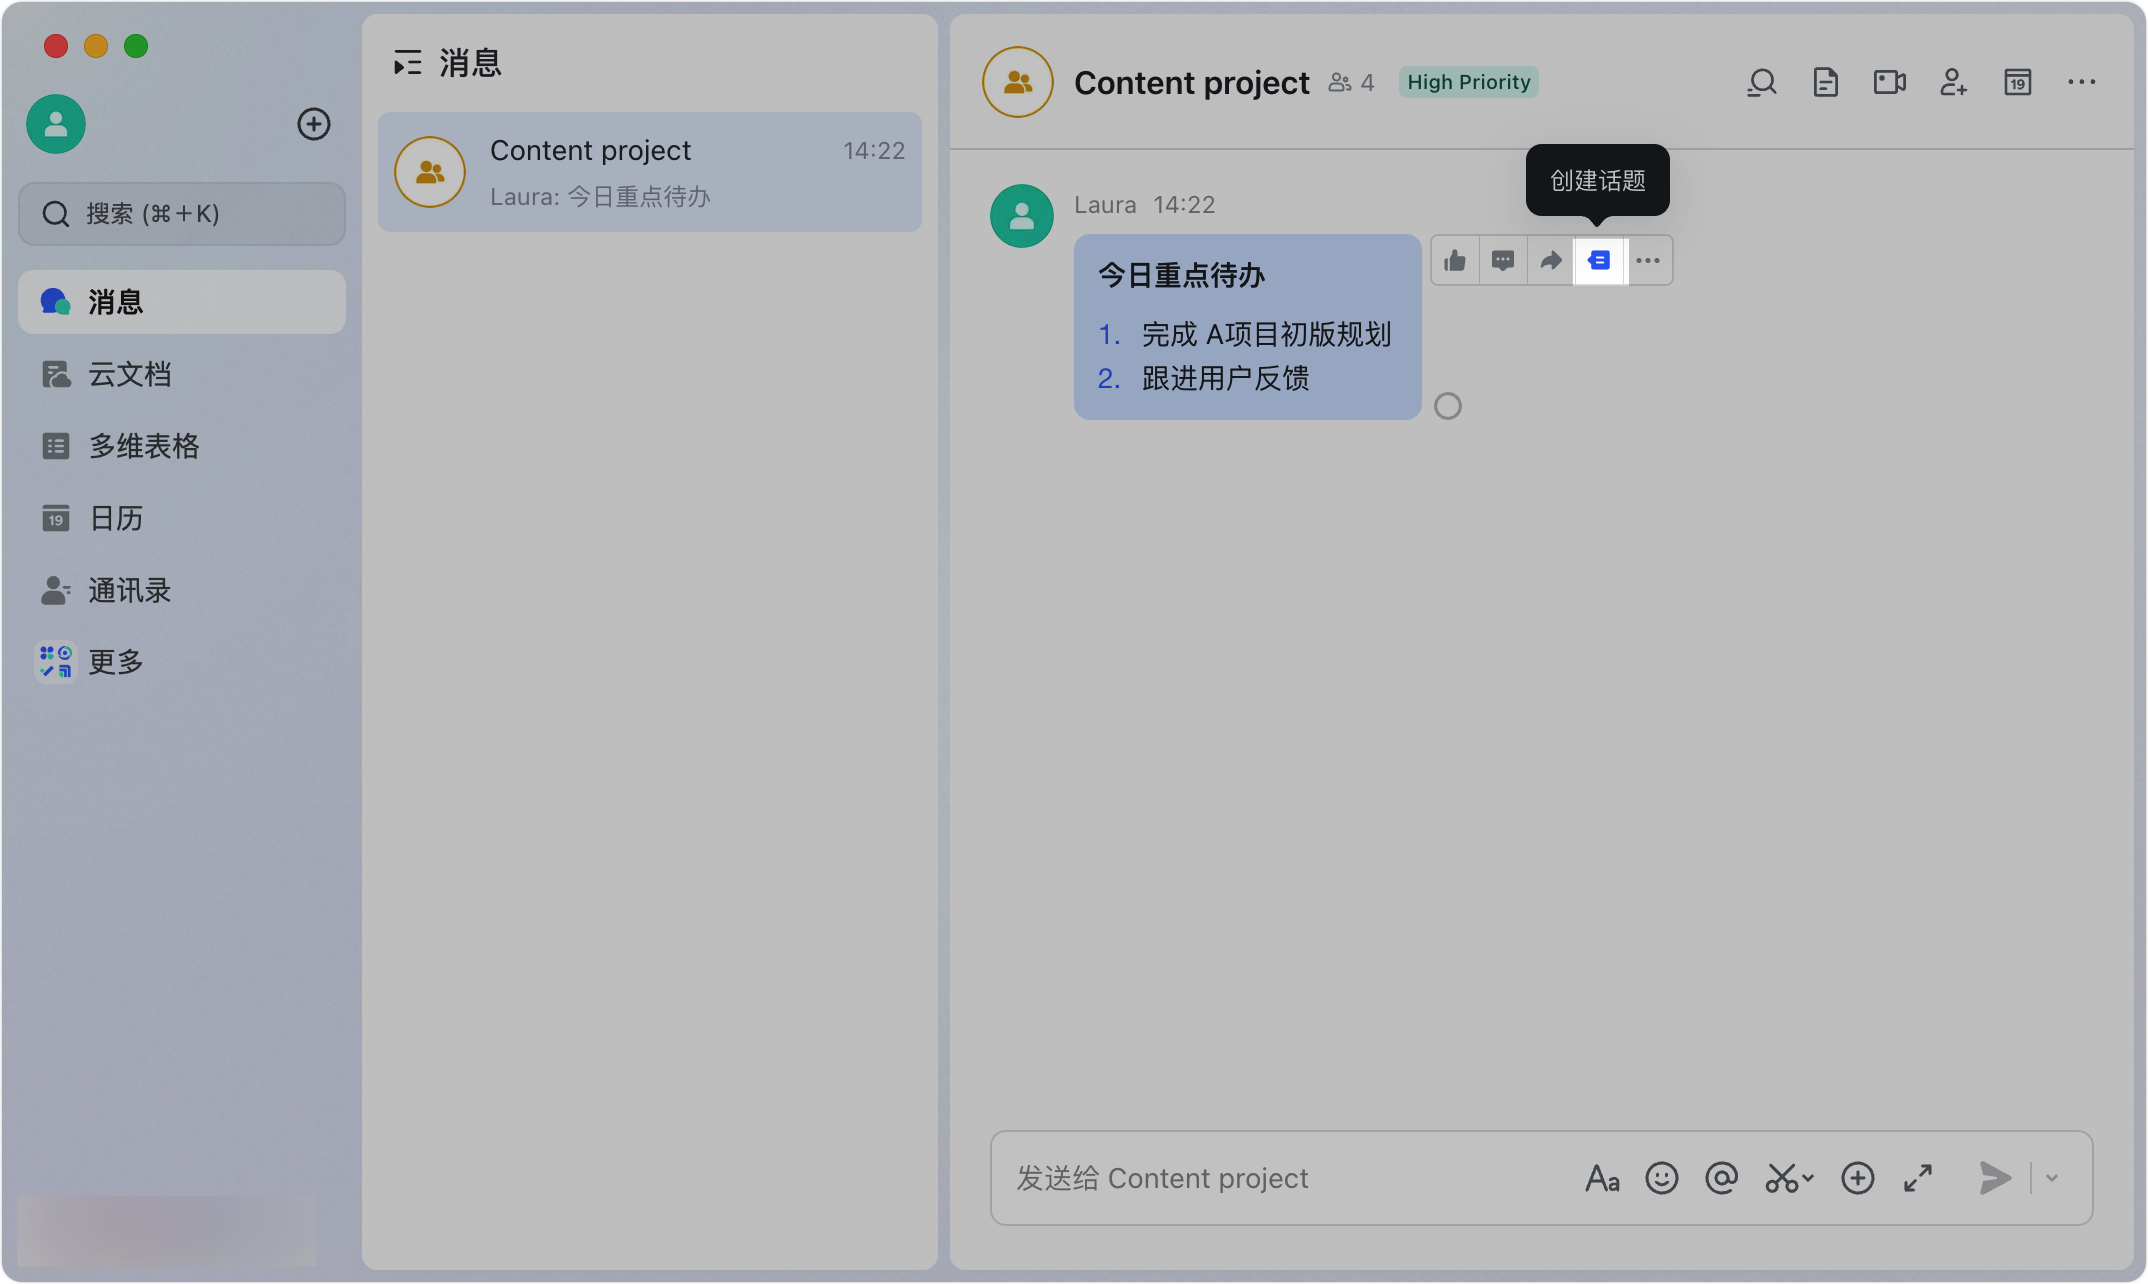Start a video meeting from the chat header
This screenshot has width=2148, height=1284.
[x=1889, y=82]
